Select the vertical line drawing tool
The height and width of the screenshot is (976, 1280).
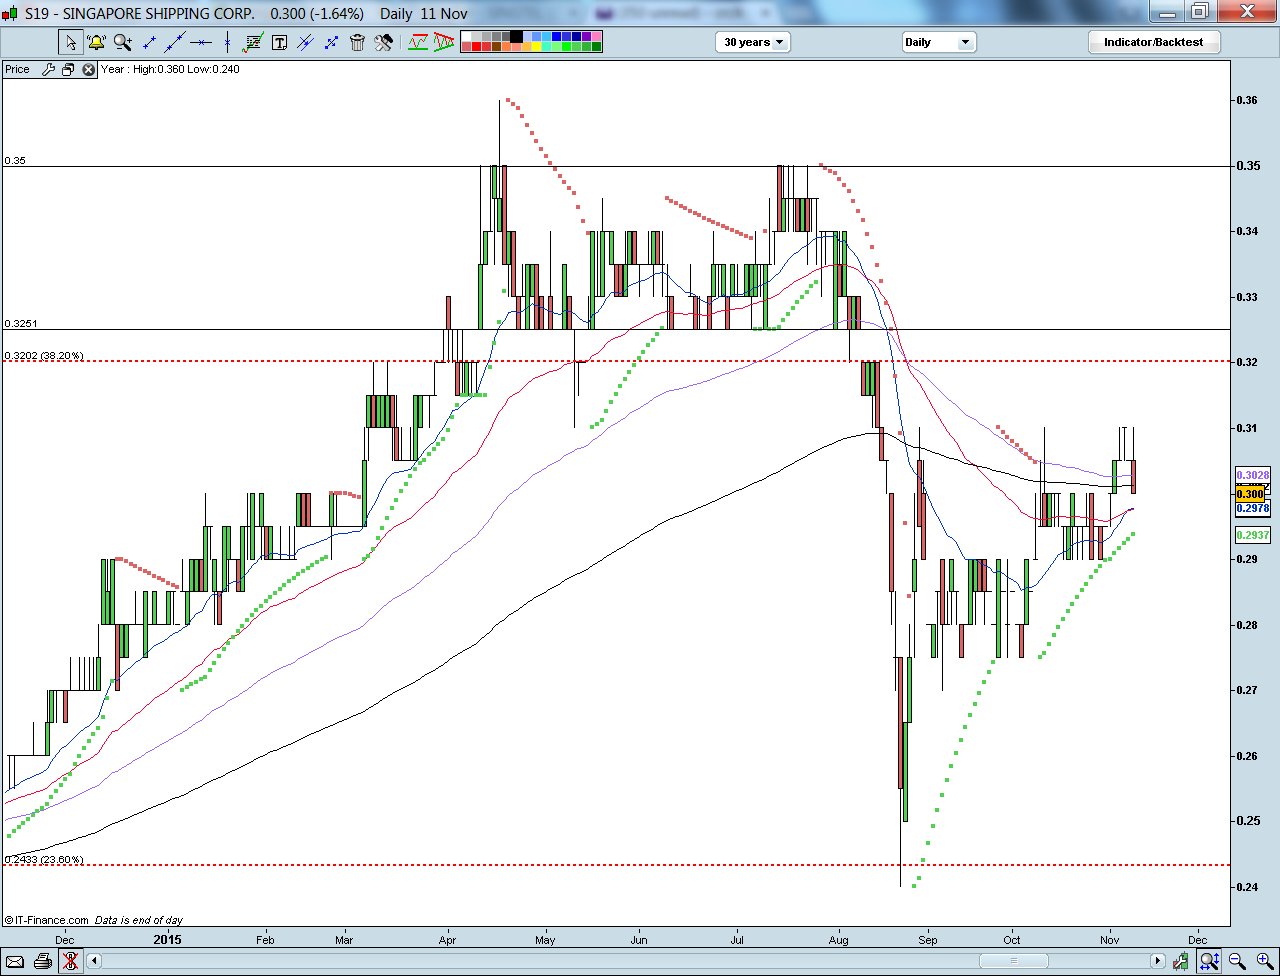coord(227,42)
